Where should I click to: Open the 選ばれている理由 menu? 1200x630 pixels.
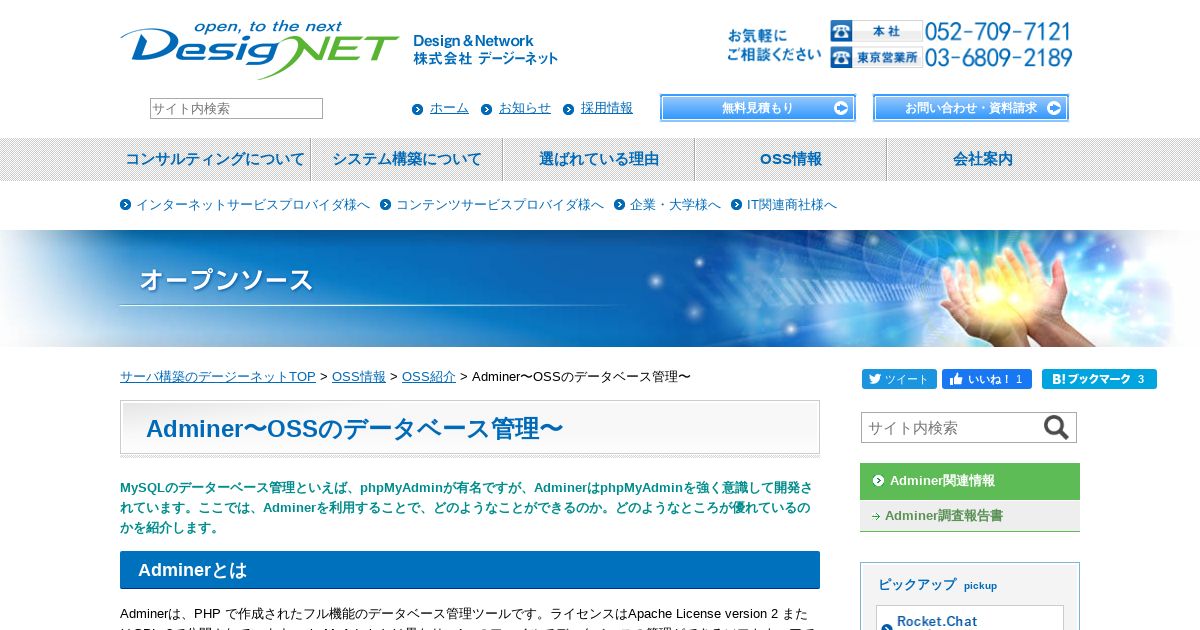(x=599, y=159)
